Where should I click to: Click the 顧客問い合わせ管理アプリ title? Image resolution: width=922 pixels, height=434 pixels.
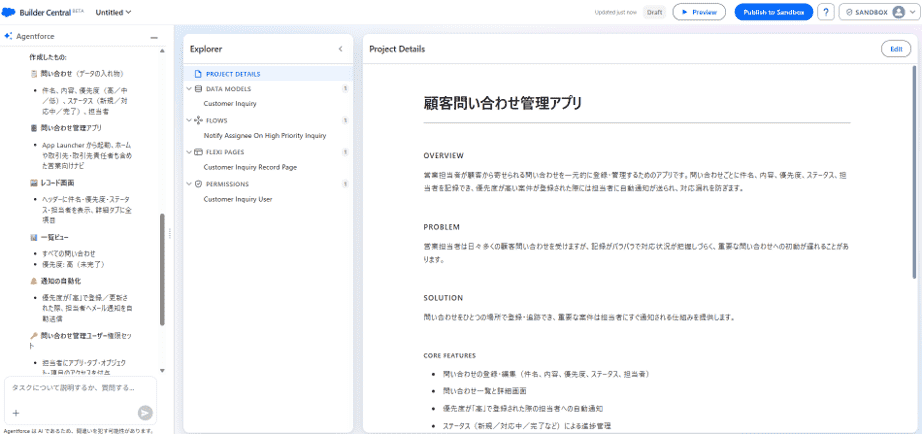coord(503,104)
